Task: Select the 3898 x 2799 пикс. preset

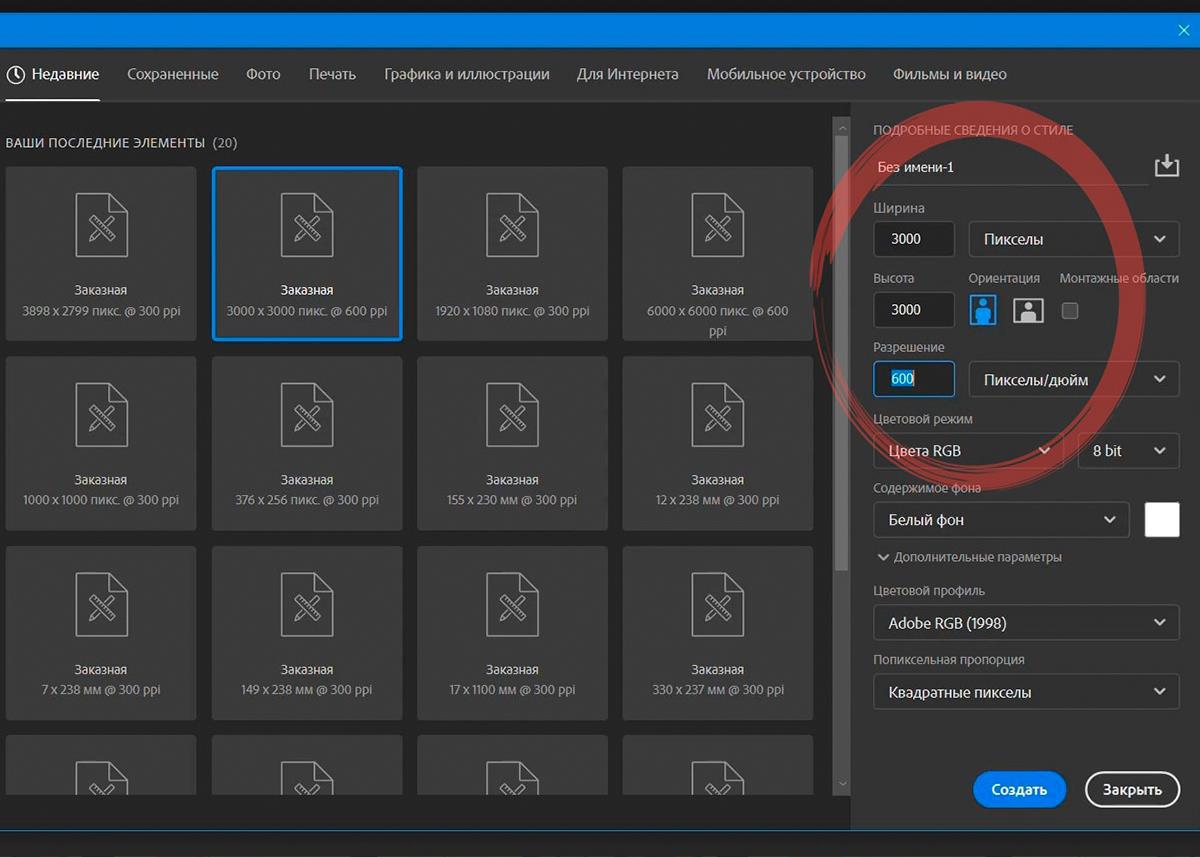Action: [101, 254]
